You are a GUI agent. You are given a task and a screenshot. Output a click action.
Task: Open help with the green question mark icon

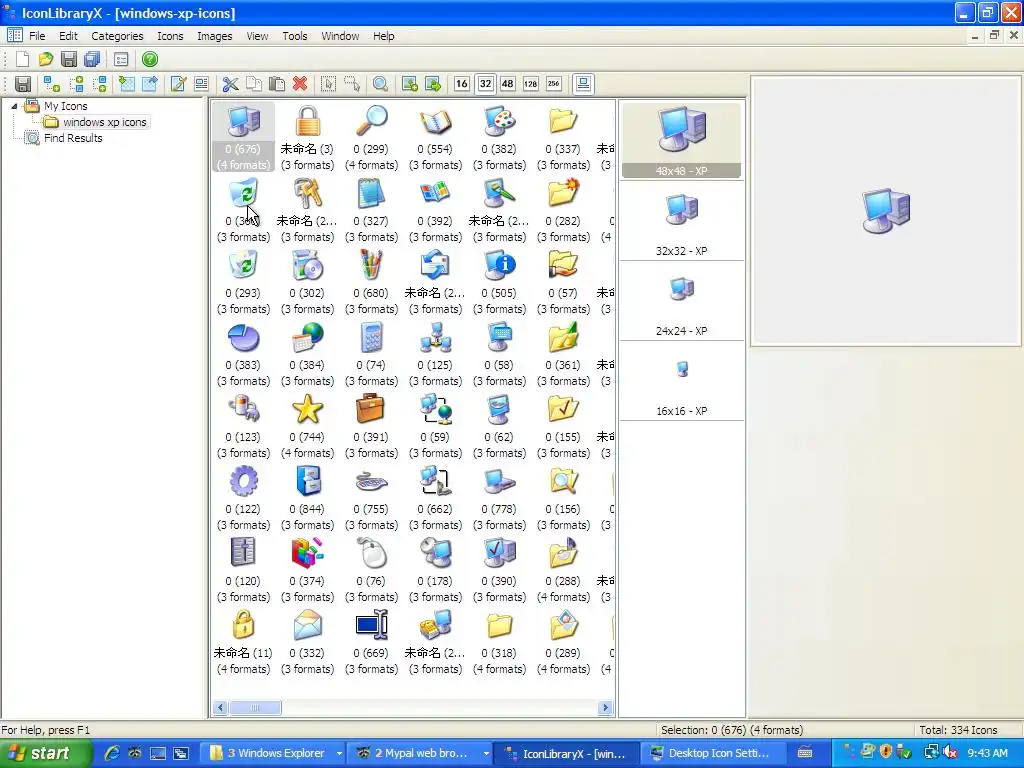(x=150, y=59)
